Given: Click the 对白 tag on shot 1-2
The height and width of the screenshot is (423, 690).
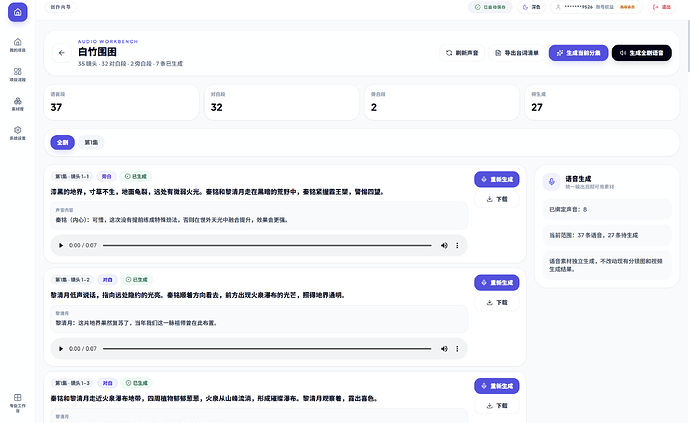Looking at the screenshot, I should point(107,280).
